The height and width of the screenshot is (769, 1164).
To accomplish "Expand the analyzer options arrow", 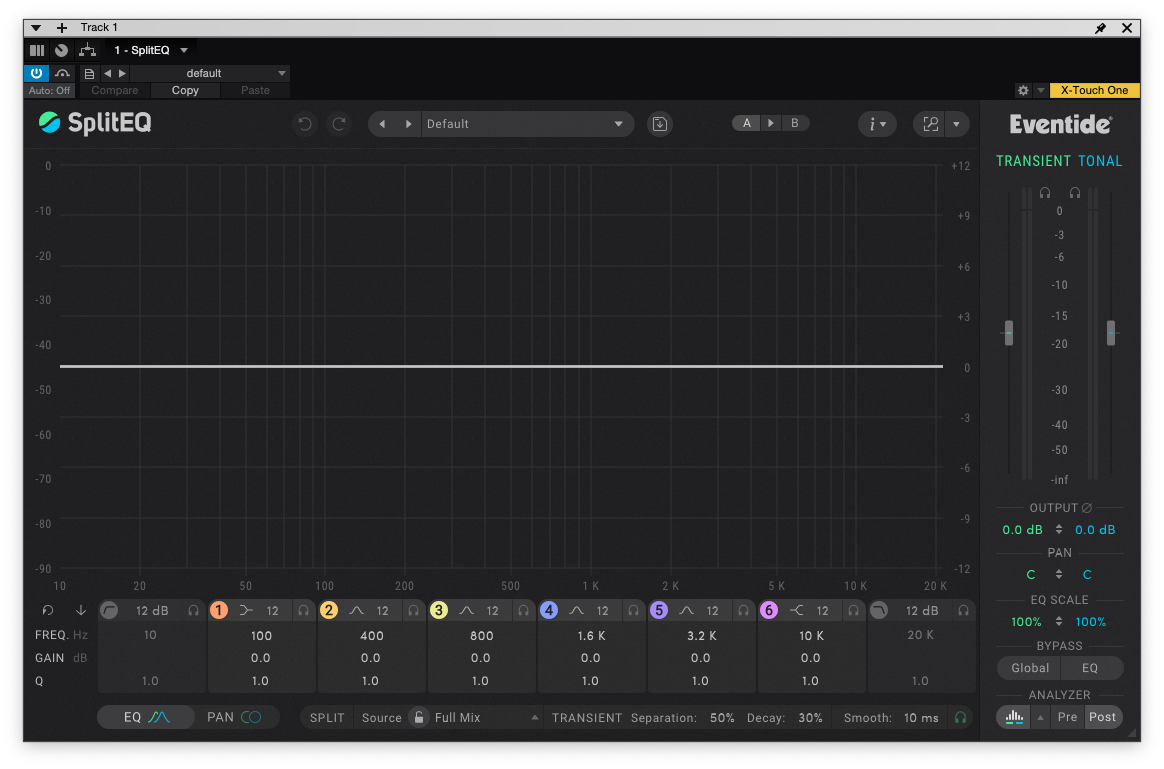I will [1041, 717].
